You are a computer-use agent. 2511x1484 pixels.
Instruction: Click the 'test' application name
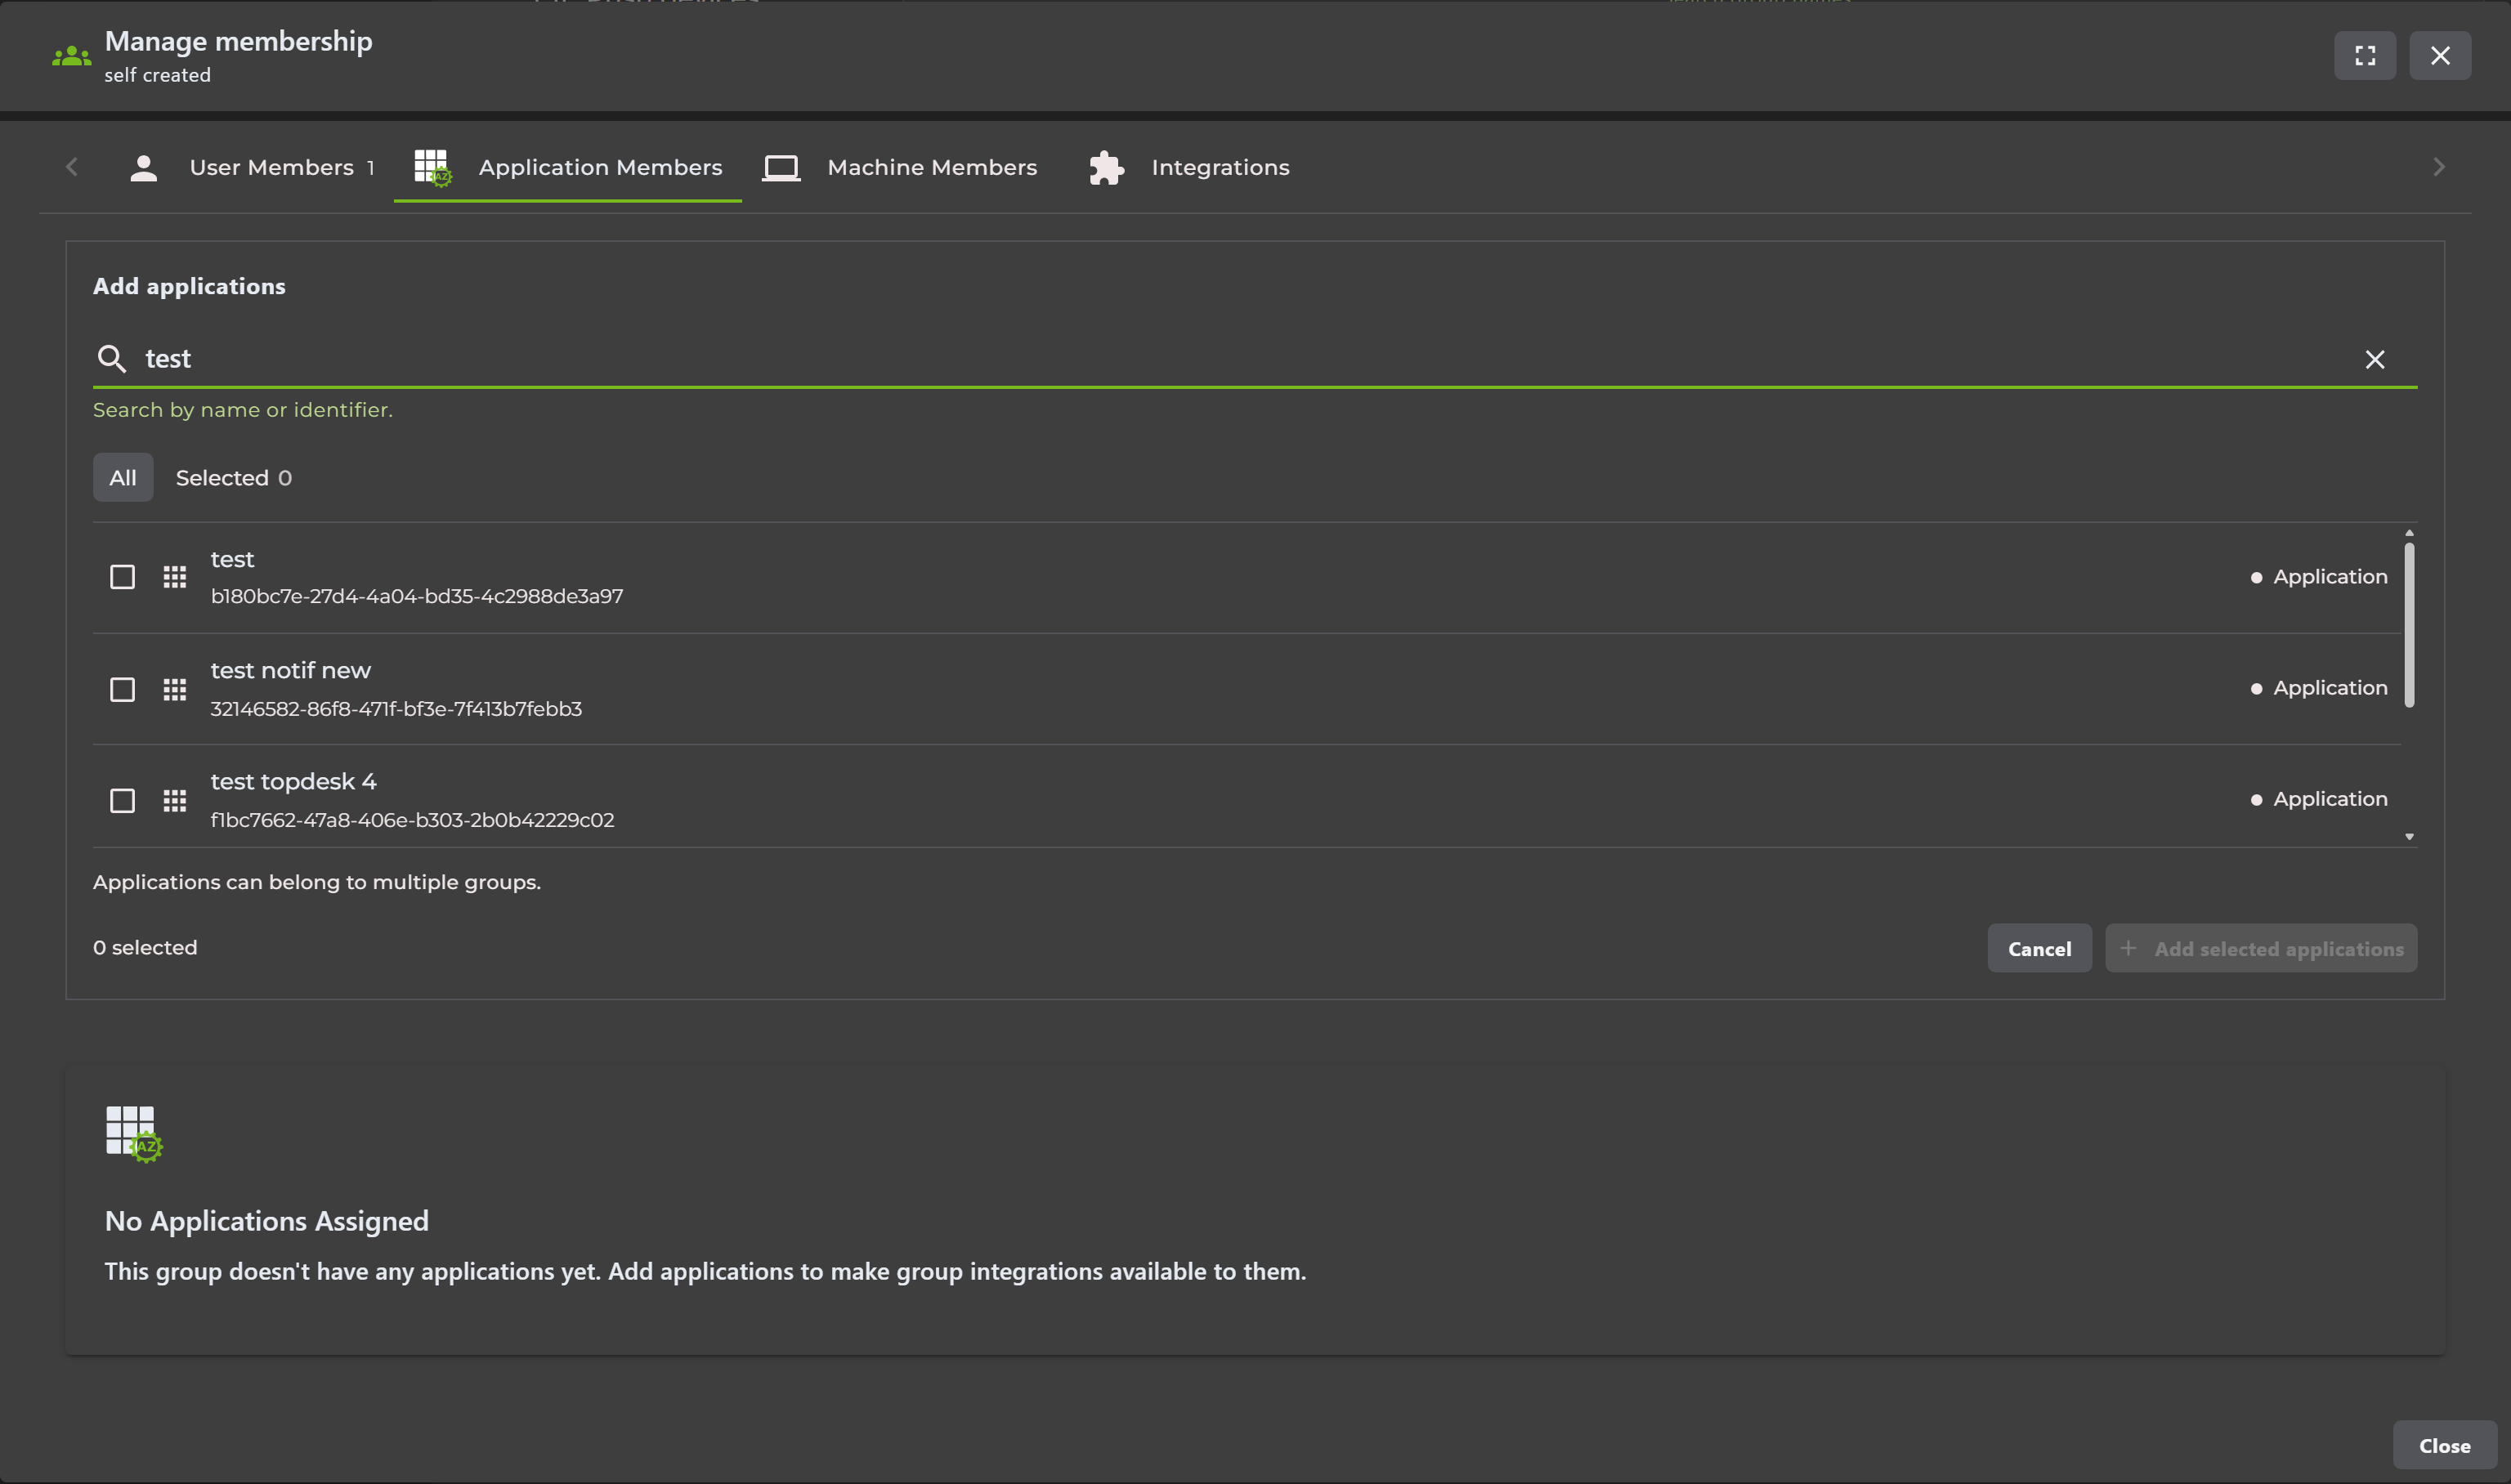[x=232, y=560]
